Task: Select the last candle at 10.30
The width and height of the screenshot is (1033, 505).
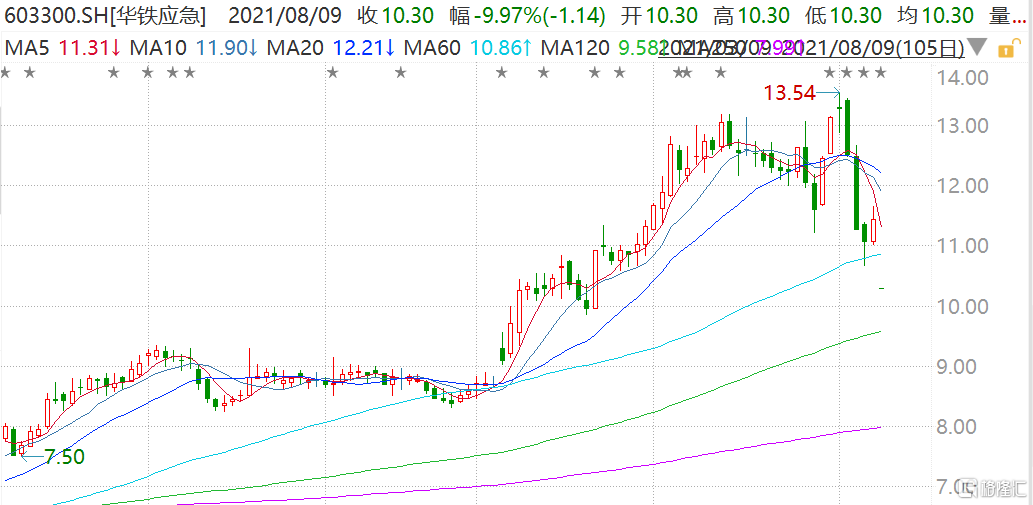Action: coord(881,288)
